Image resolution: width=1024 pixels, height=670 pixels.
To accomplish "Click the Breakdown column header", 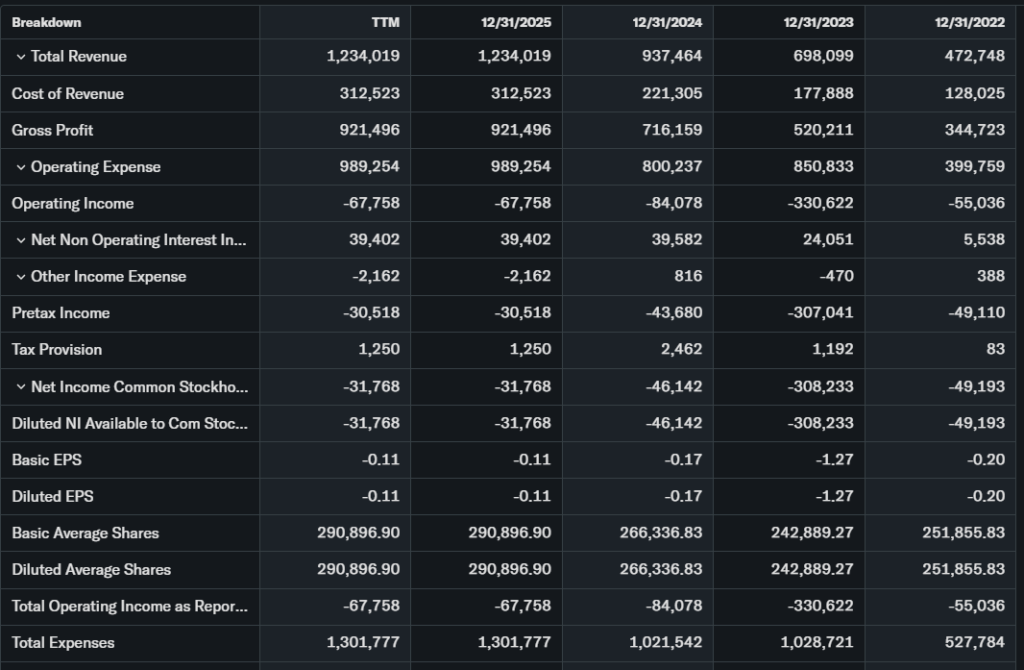I will 47,22.
